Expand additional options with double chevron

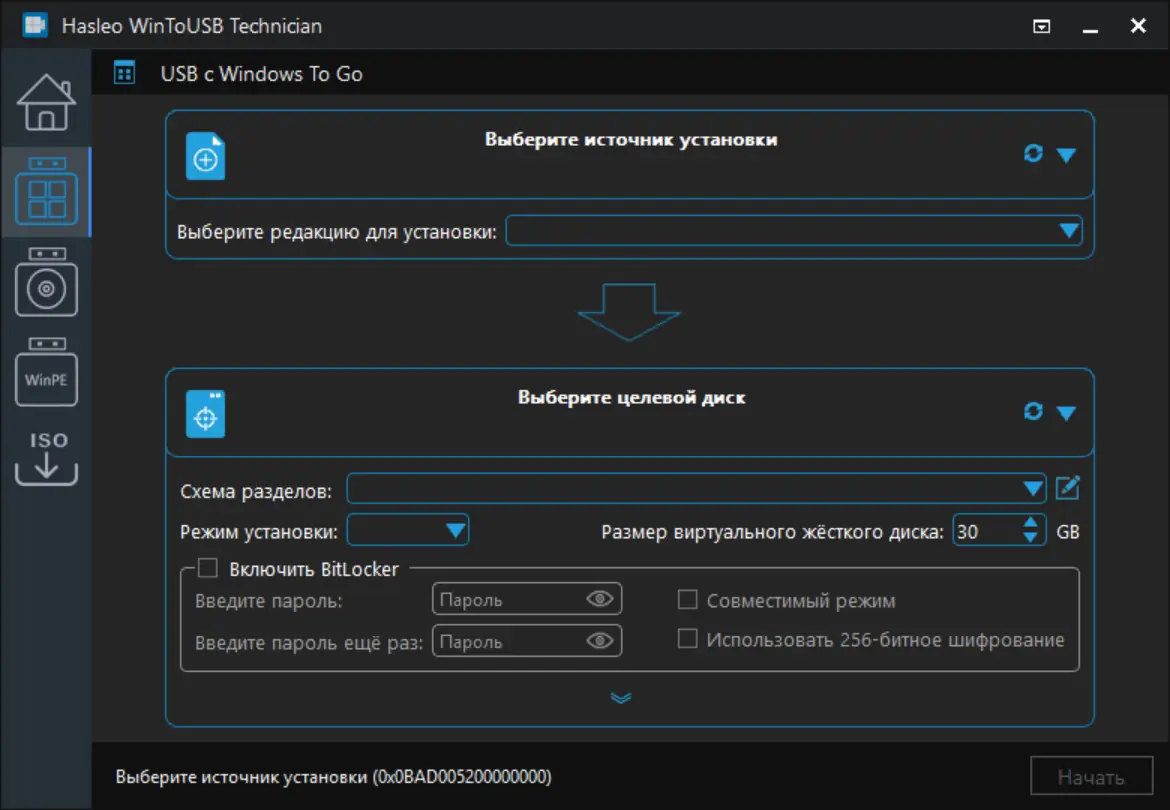621,698
